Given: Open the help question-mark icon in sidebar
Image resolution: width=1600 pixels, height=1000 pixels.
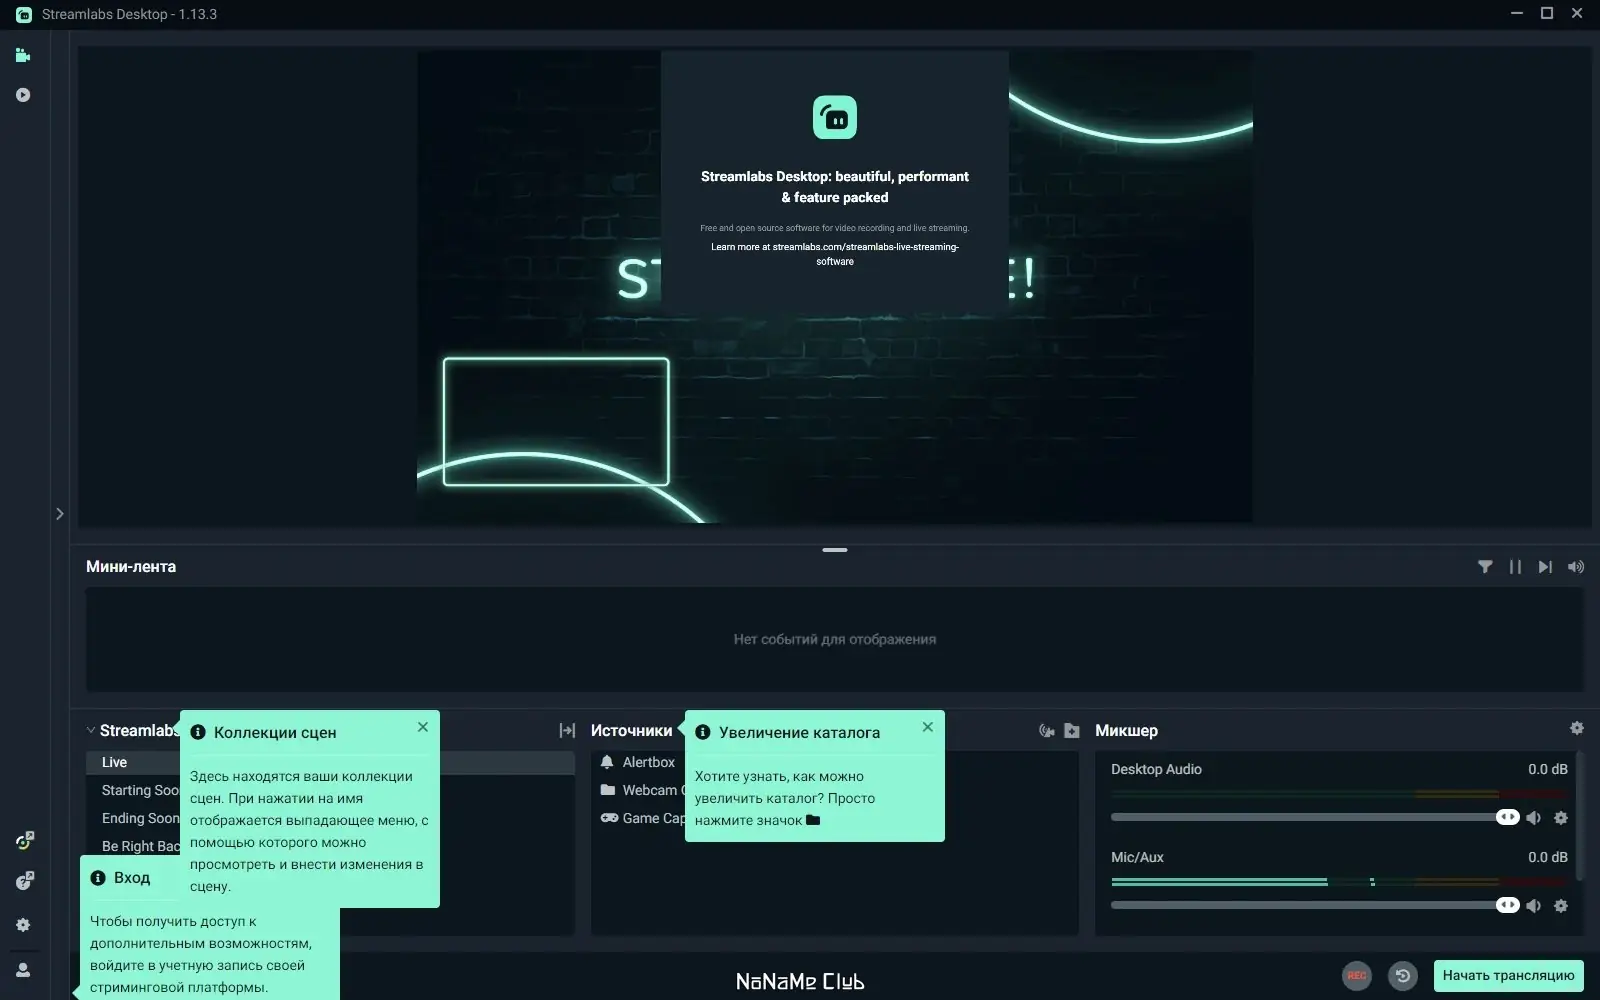Looking at the screenshot, I should pos(25,881).
